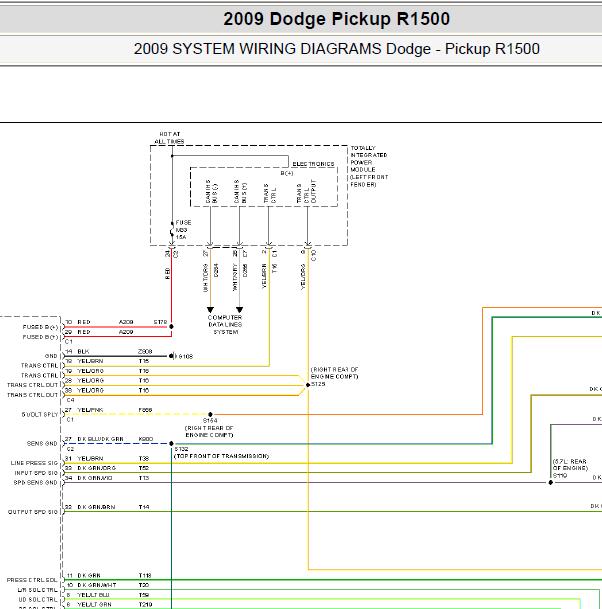Click the "INPUT SPD SIG" pin label

36,473
